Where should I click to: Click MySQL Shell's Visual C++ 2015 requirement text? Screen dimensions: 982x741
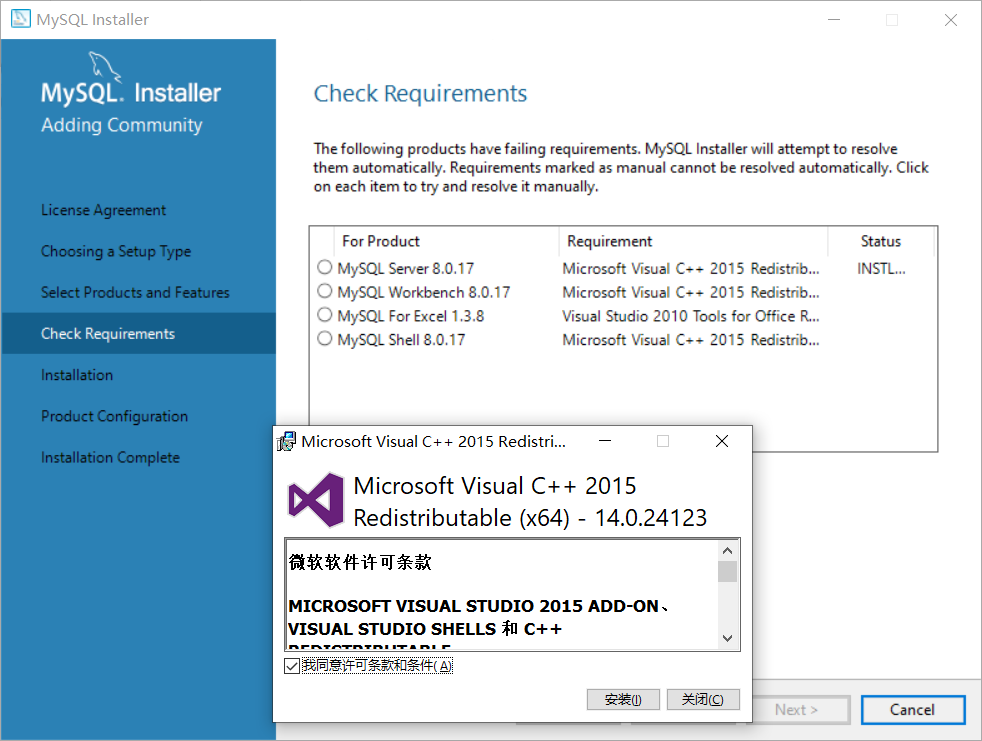coord(691,340)
